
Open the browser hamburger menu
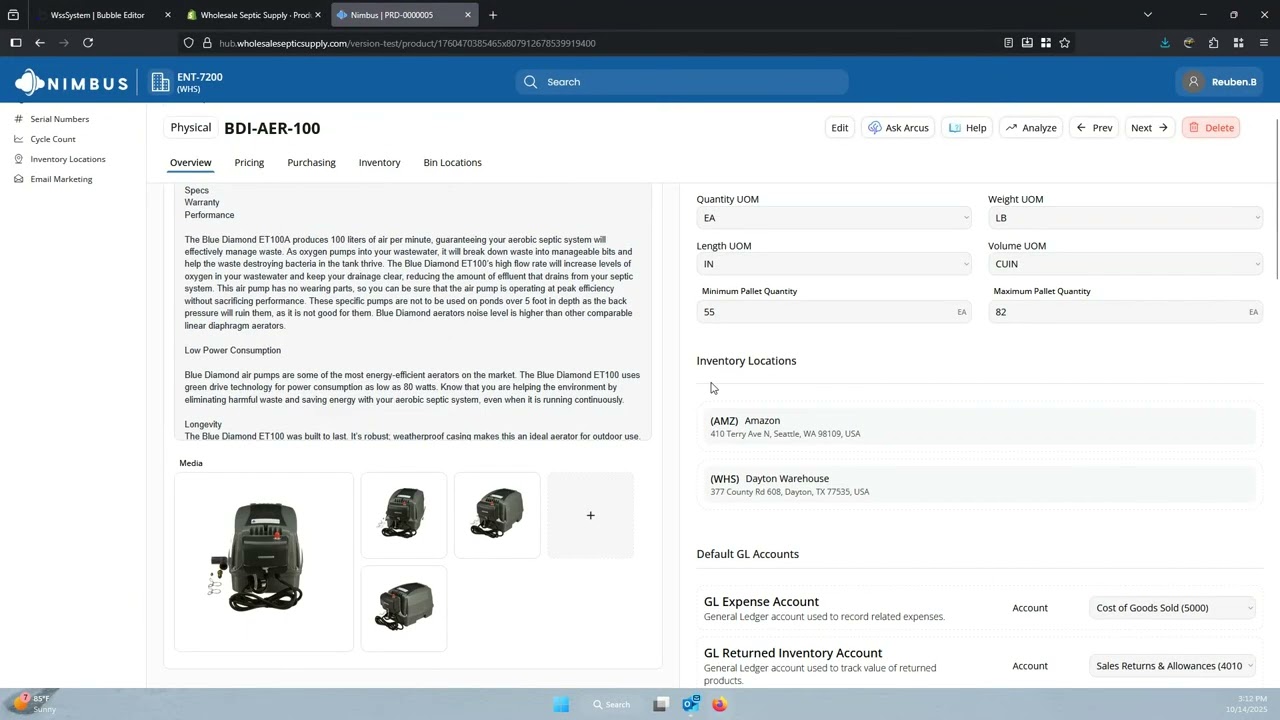click(x=1264, y=43)
